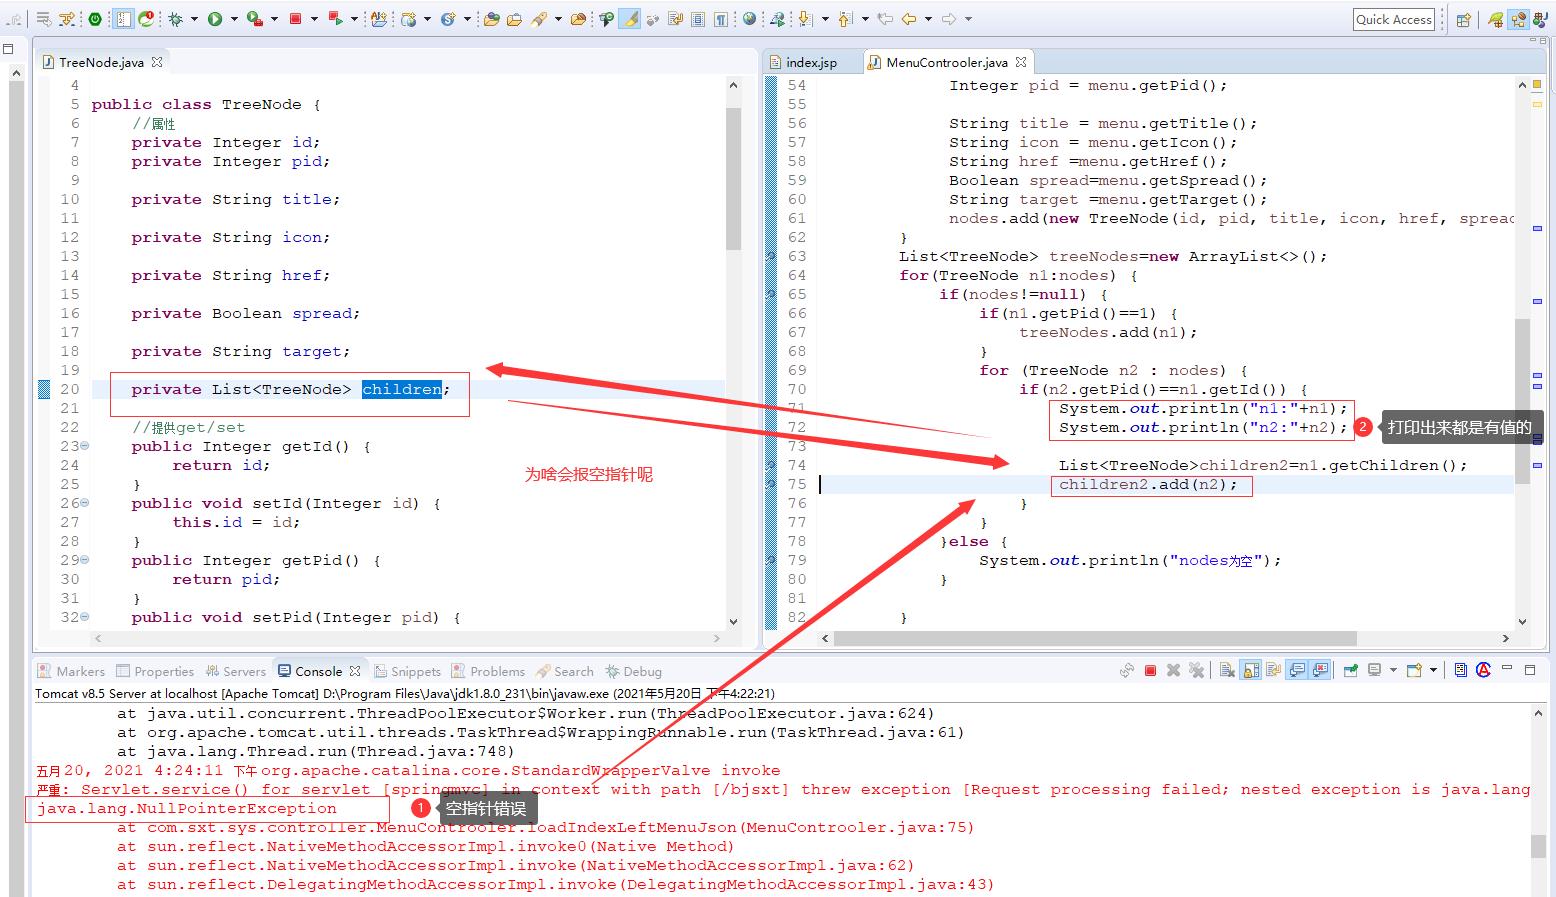Open the Servers view tab
This screenshot has height=897, width=1556.
[236, 671]
